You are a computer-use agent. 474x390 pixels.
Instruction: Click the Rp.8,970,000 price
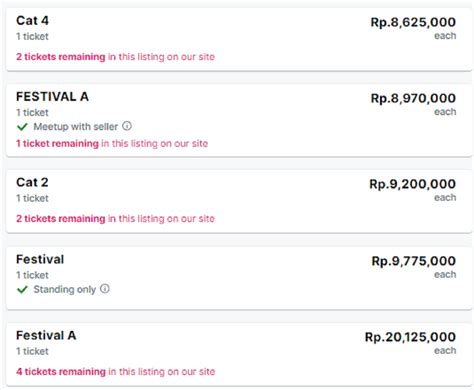click(413, 98)
